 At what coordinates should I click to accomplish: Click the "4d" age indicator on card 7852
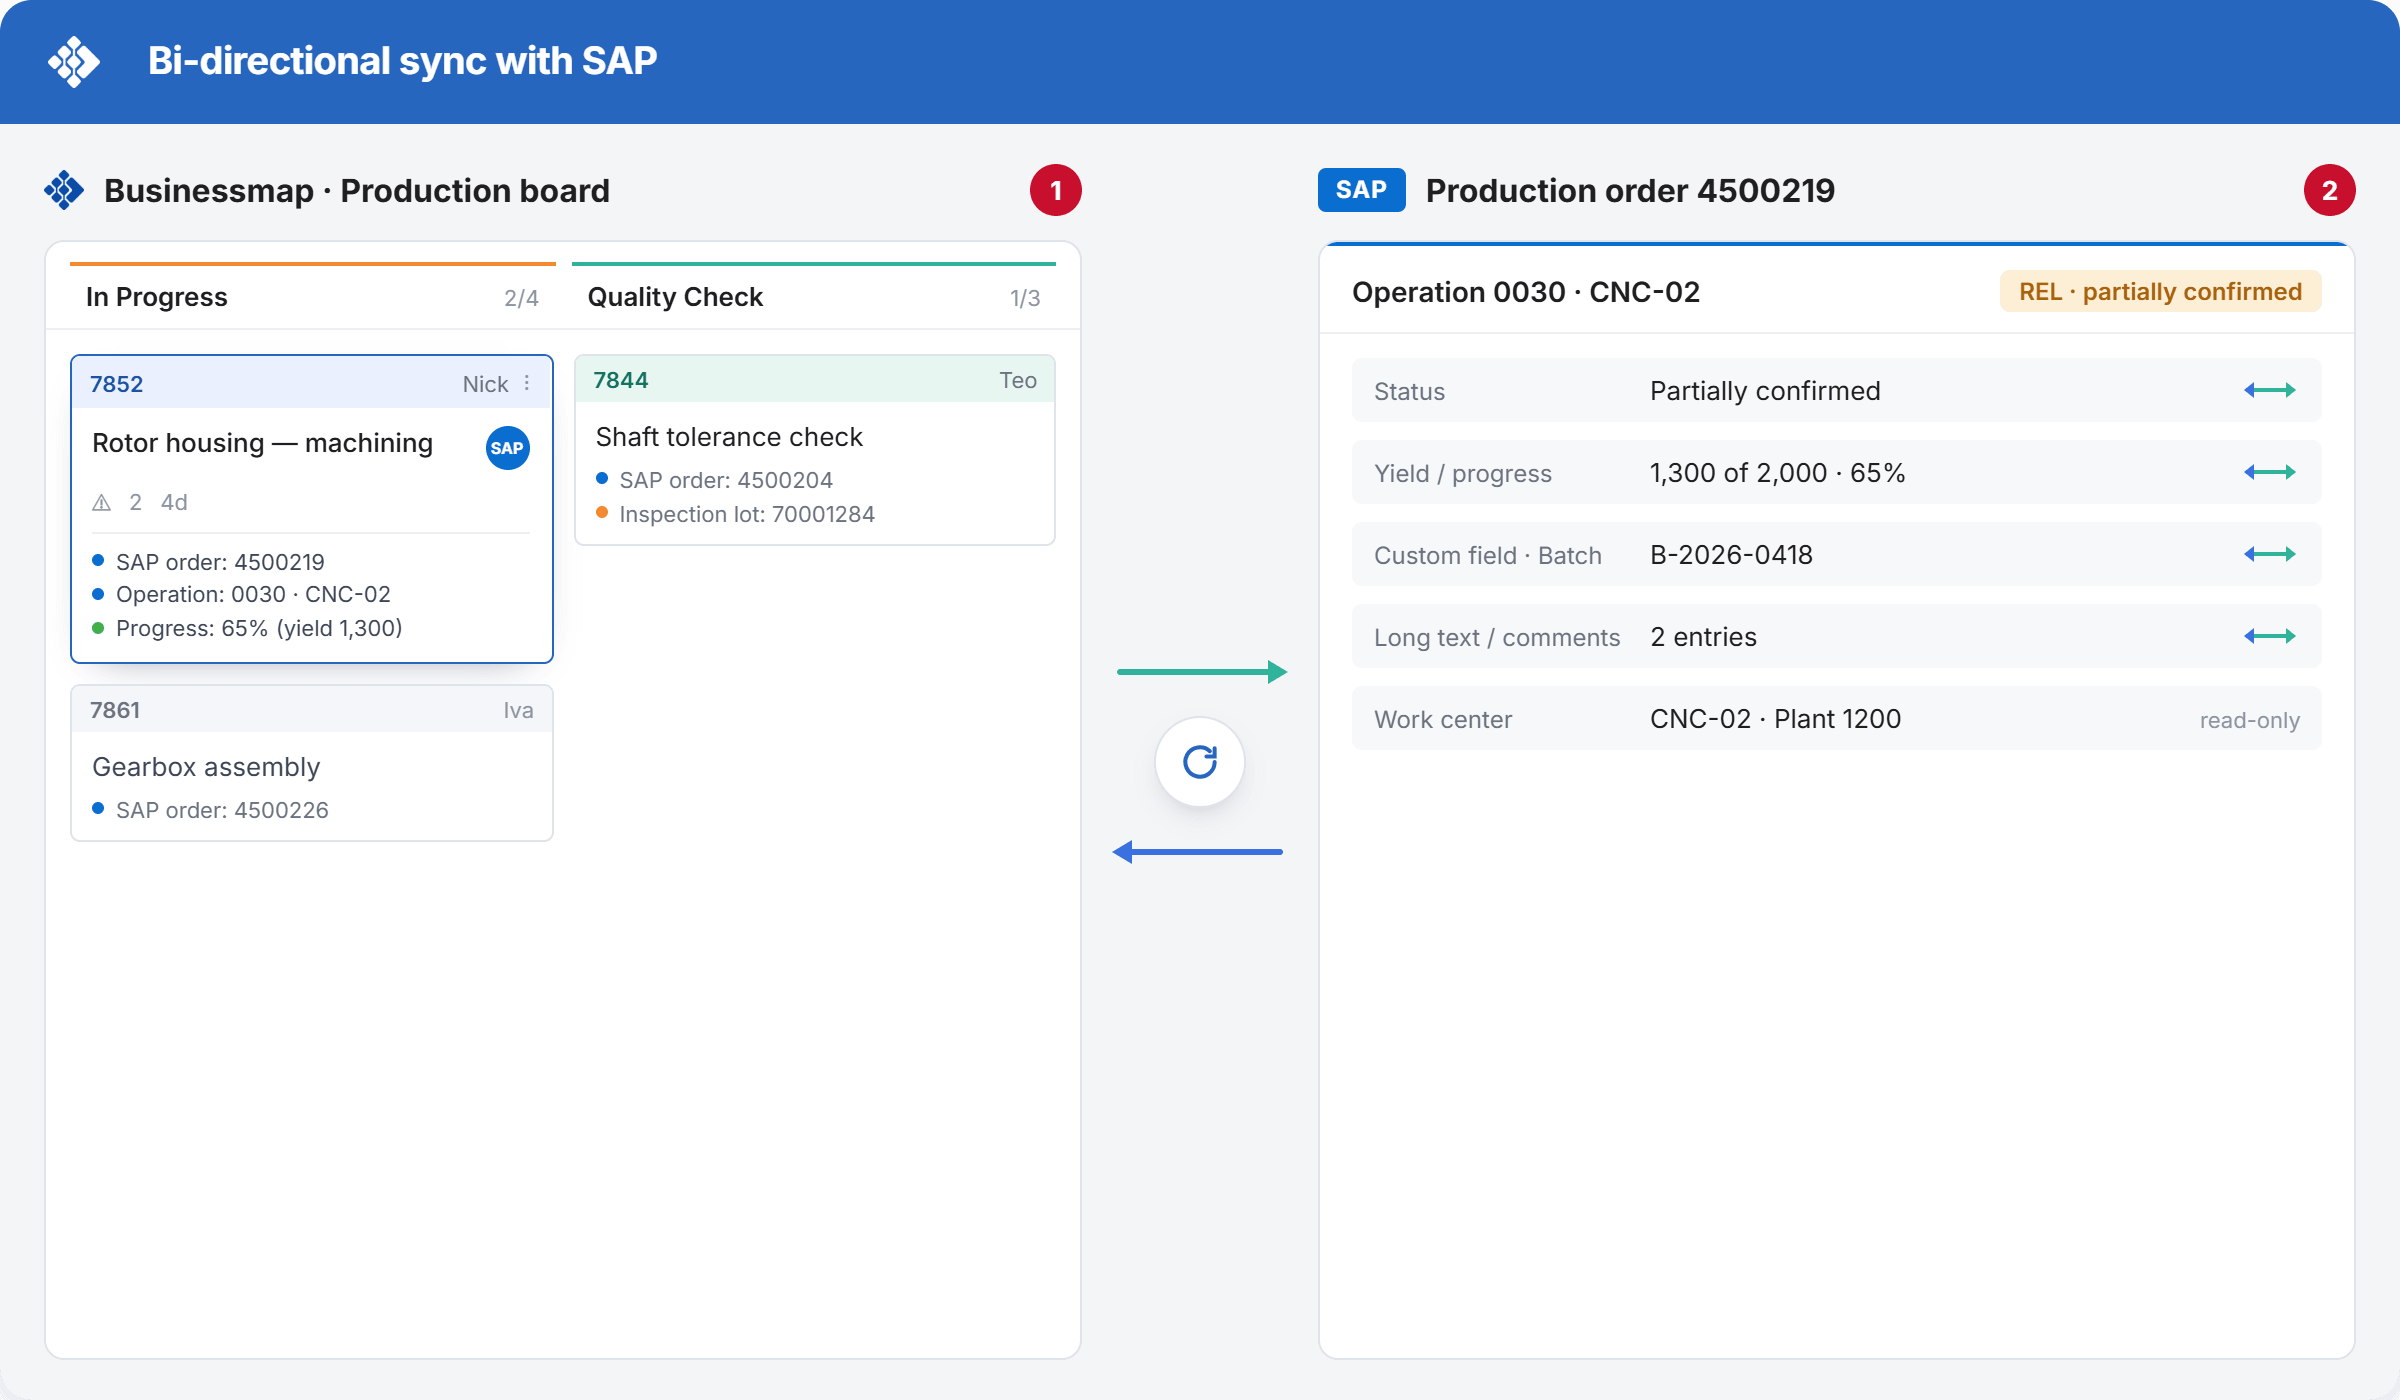[174, 502]
